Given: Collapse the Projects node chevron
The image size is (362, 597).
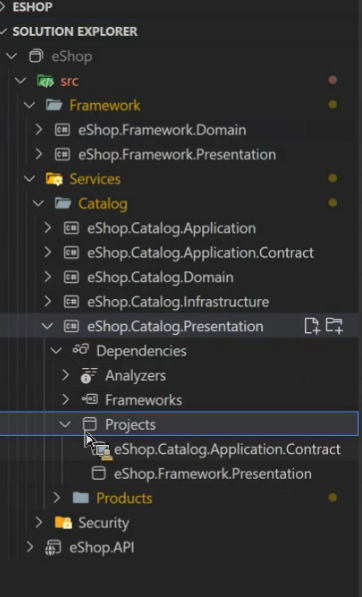Looking at the screenshot, I should 65,424.
